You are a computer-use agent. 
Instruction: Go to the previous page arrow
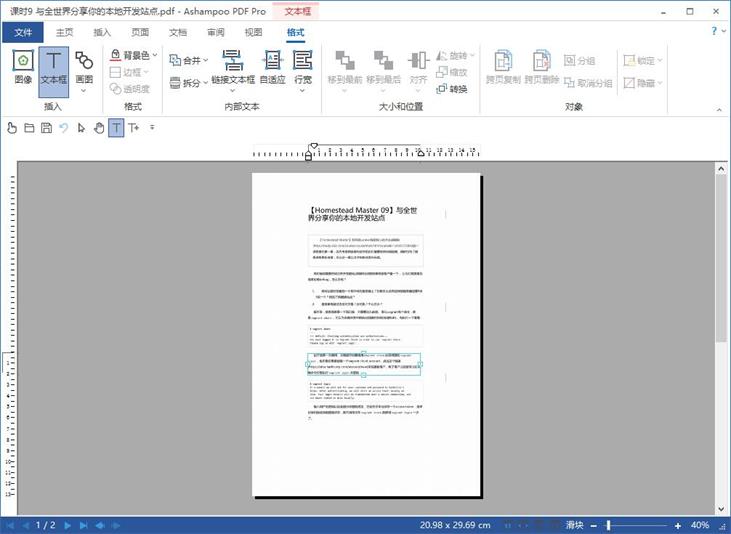[26, 525]
